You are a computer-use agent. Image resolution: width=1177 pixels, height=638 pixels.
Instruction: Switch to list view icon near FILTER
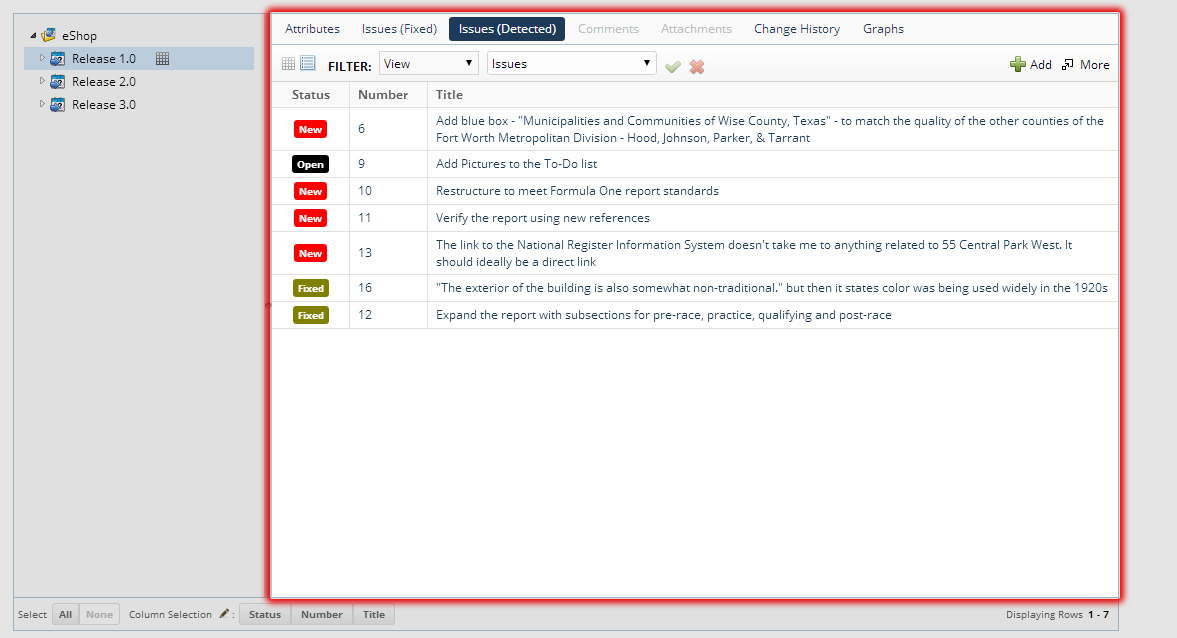[x=308, y=63]
